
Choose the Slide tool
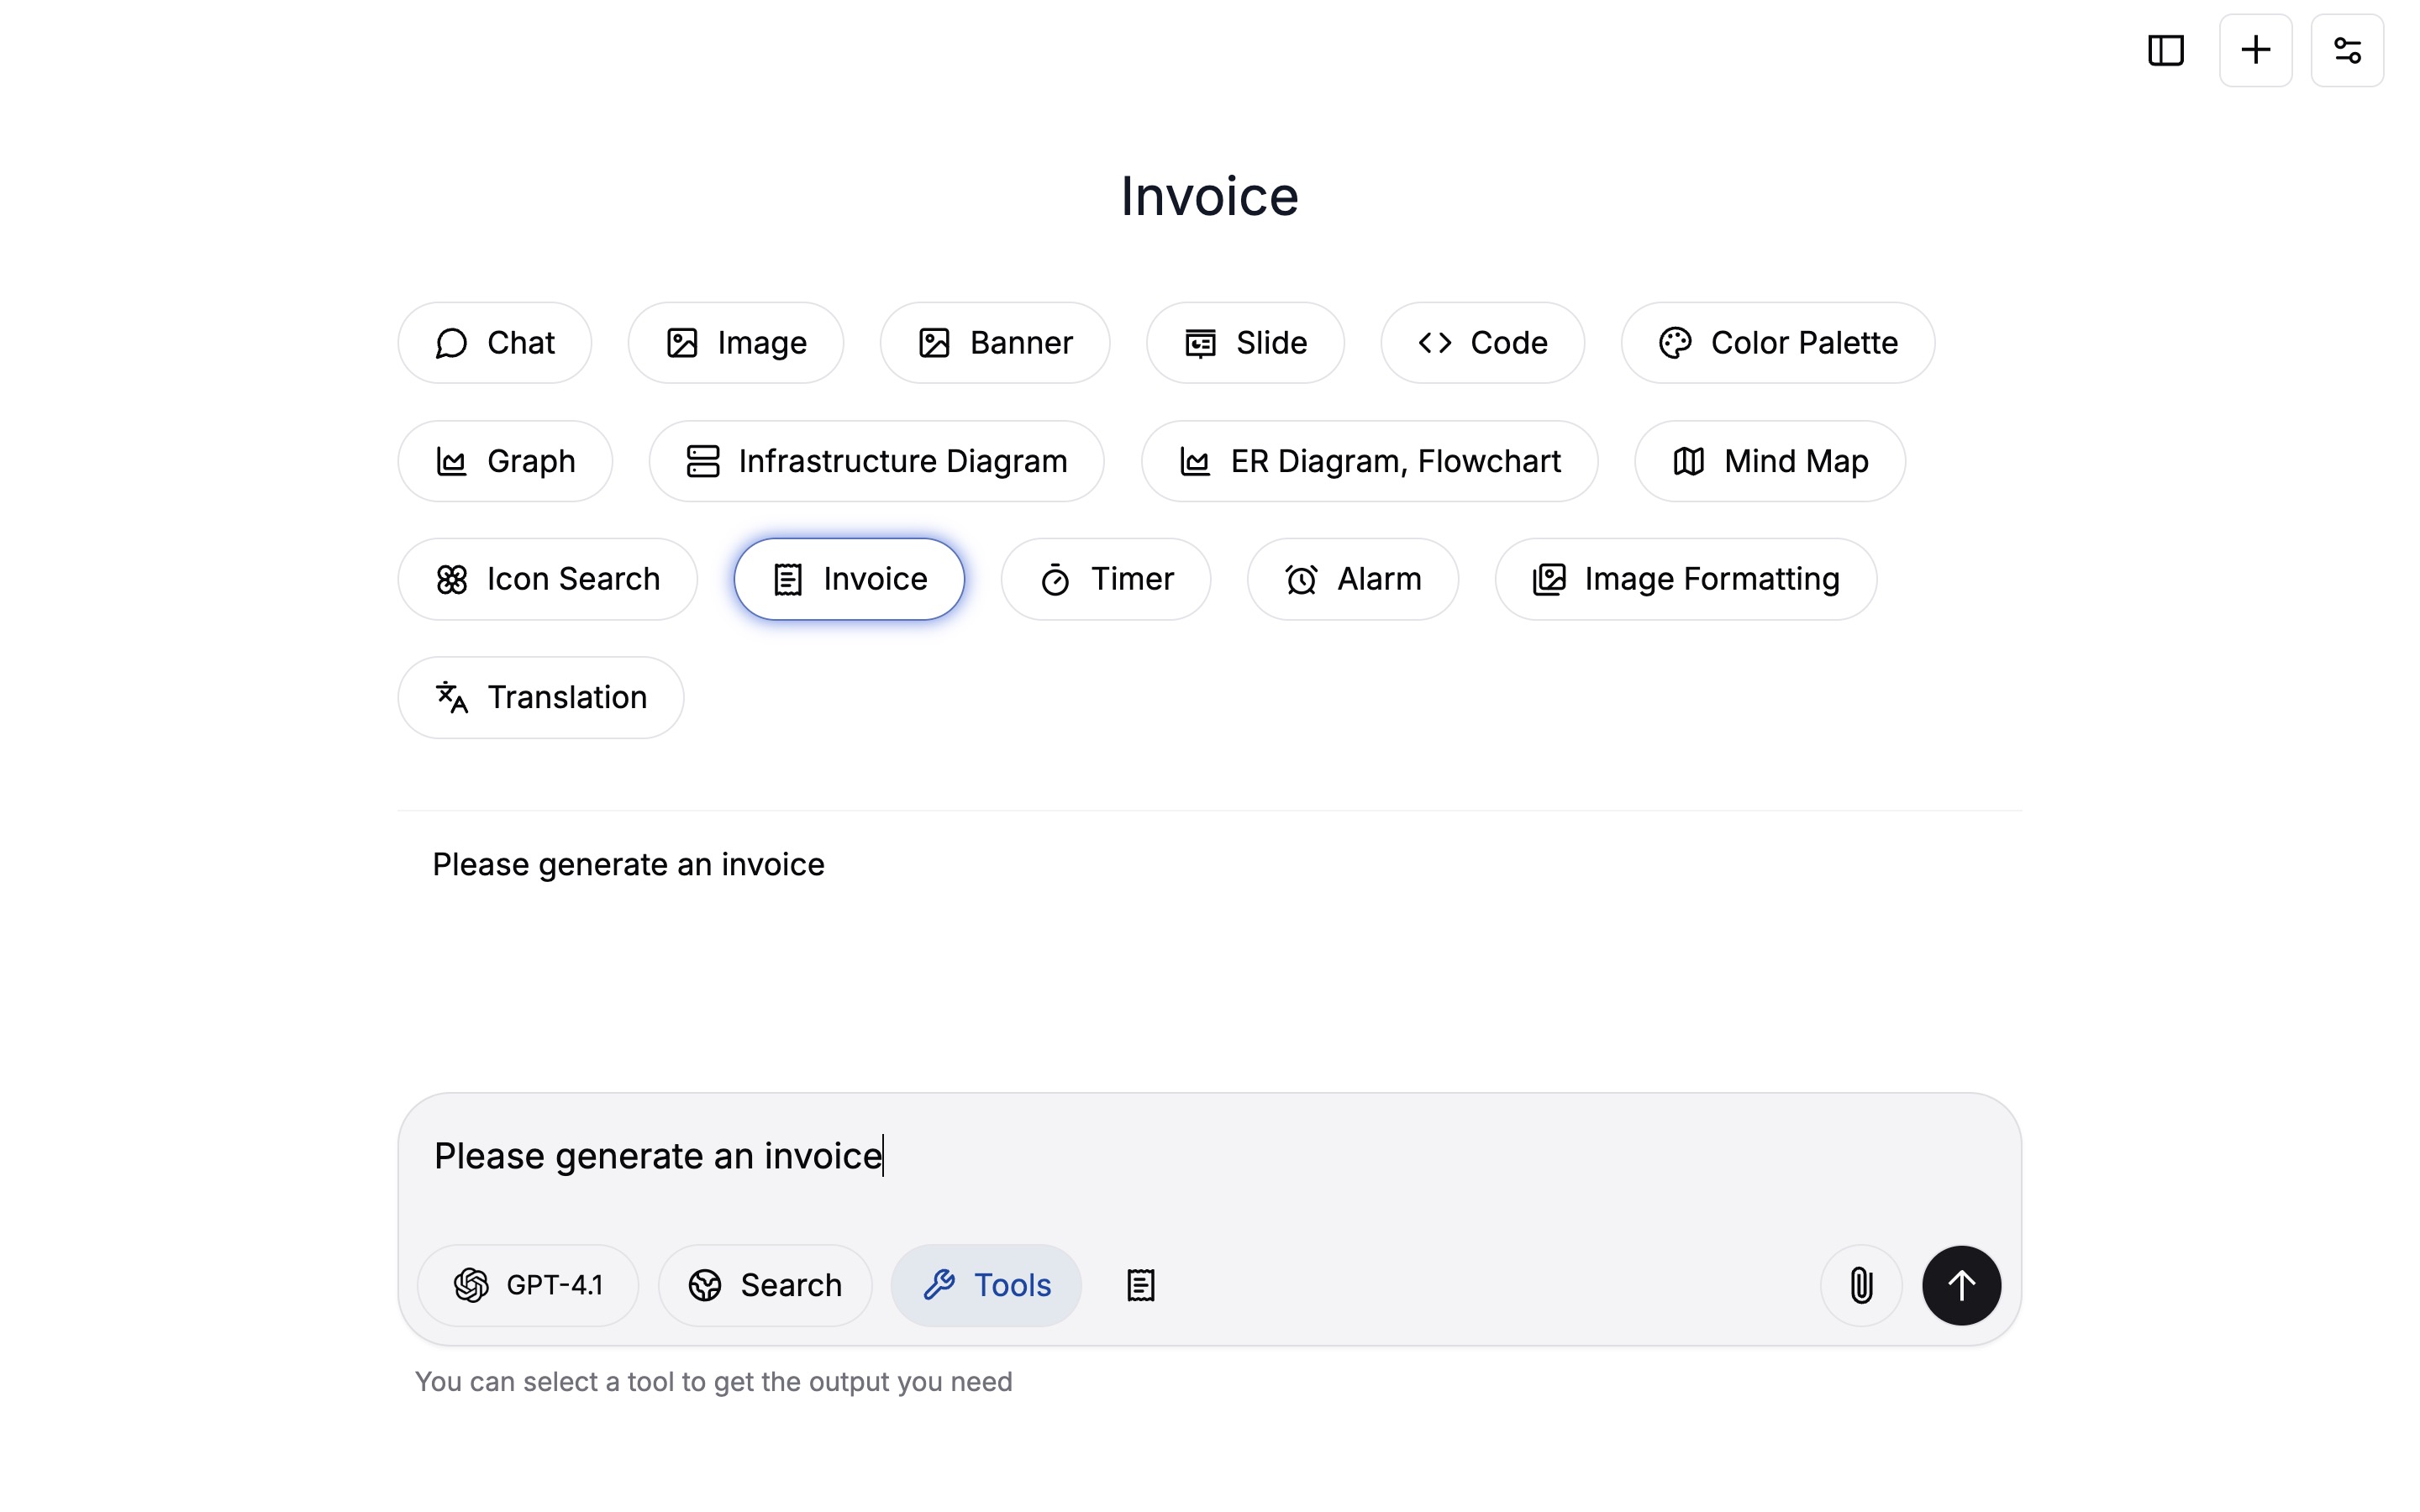pos(1245,343)
